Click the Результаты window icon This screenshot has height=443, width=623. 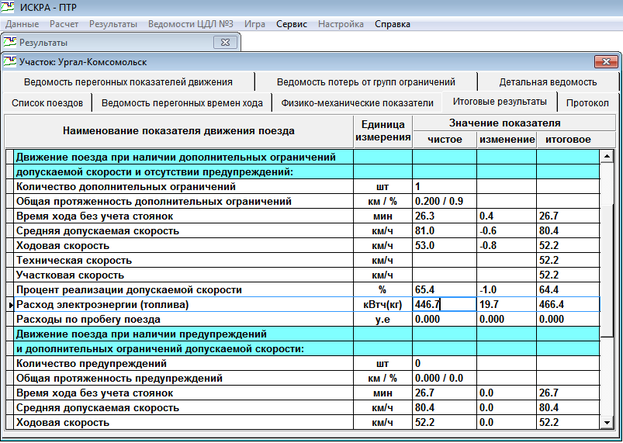click(10, 43)
